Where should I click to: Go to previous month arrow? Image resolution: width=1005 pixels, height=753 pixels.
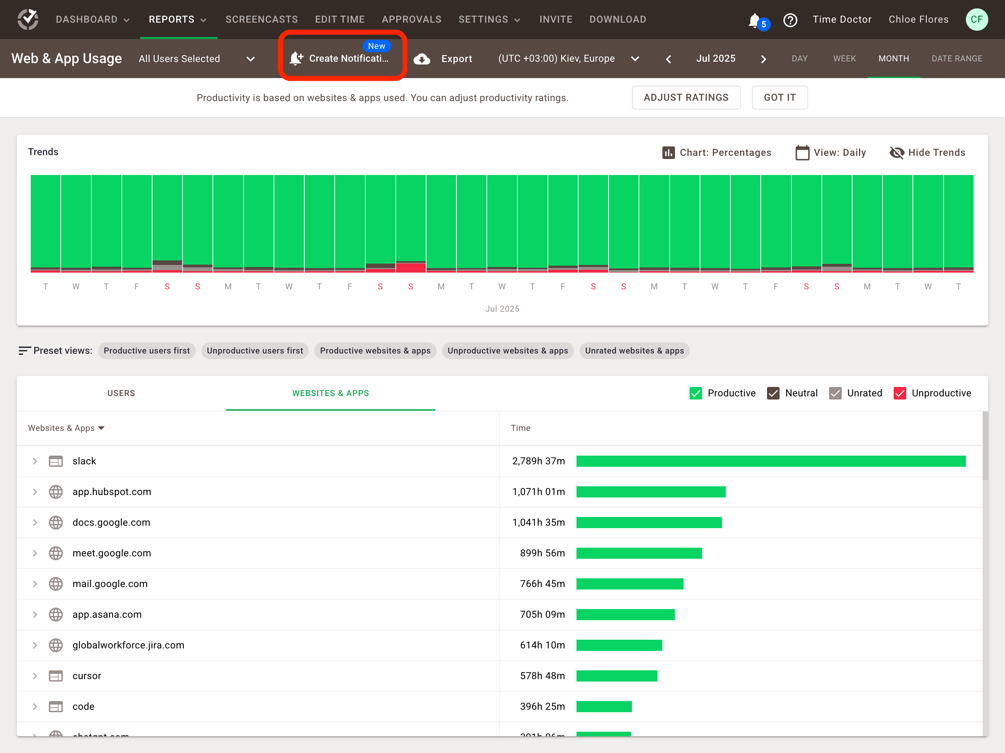point(669,59)
